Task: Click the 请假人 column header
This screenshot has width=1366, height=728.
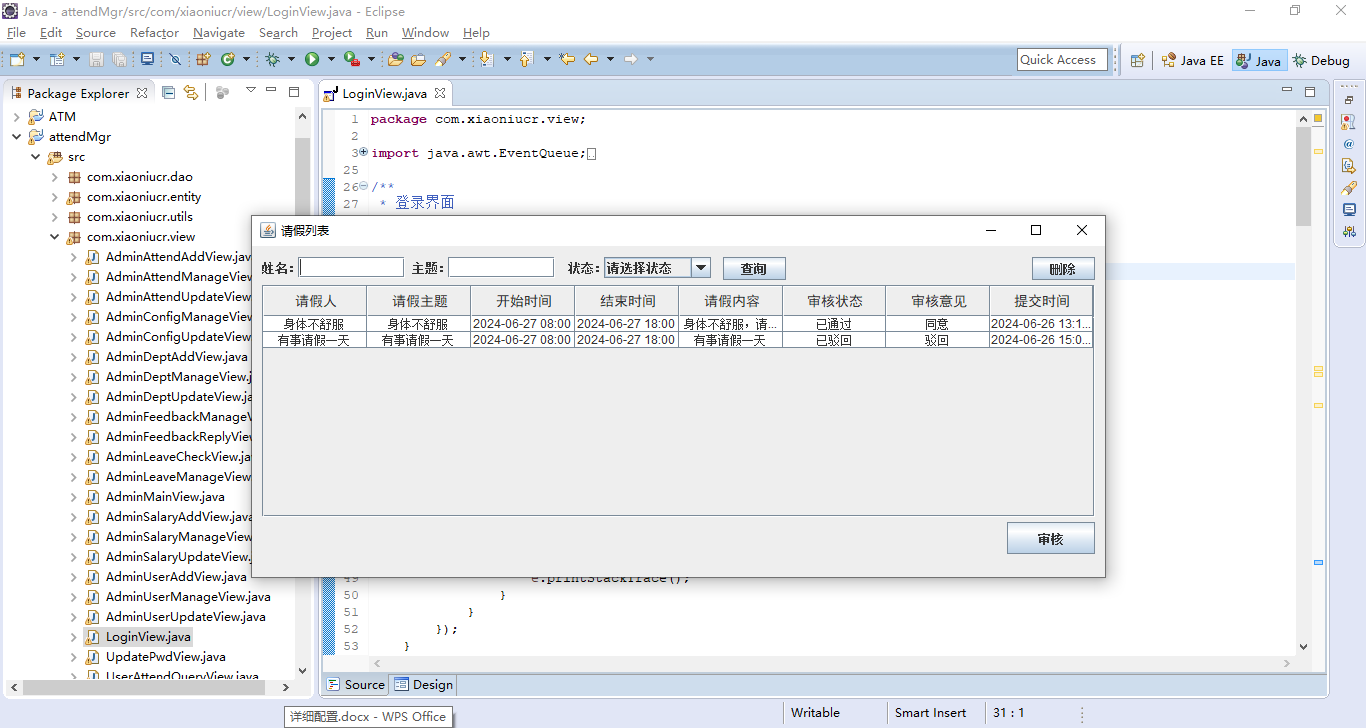Action: (x=315, y=301)
